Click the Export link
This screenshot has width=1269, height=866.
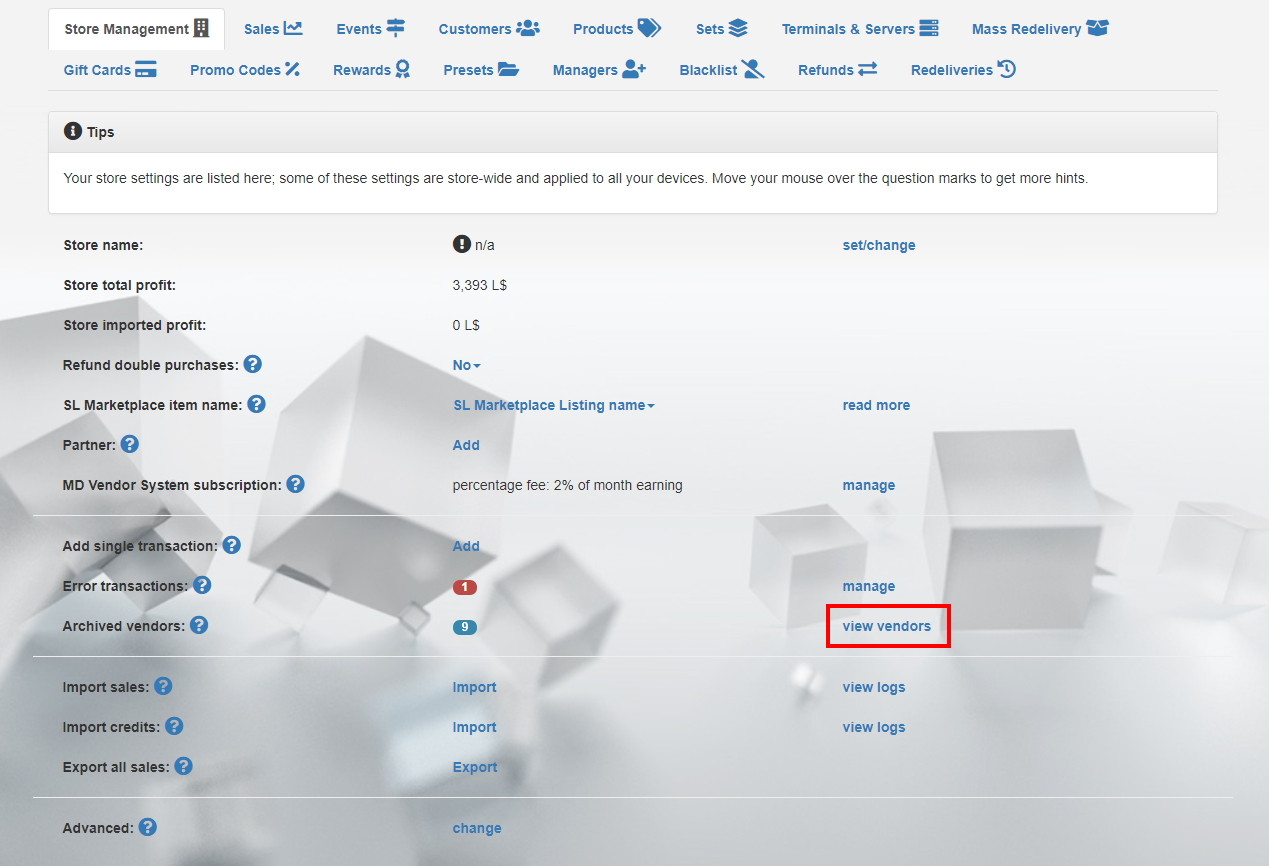[x=475, y=767]
